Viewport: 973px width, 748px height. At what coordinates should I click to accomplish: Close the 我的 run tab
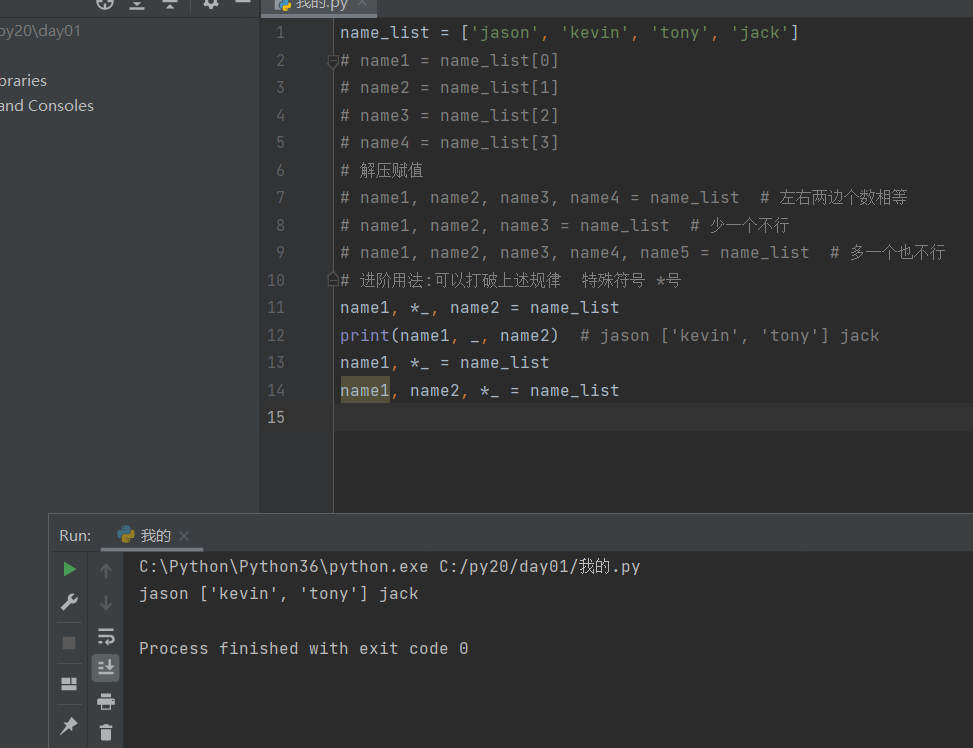click(x=184, y=536)
